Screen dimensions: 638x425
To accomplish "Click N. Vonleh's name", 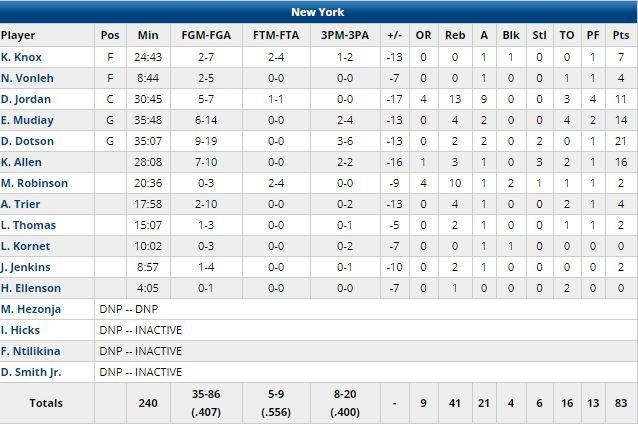I will (x=27, y=78).
